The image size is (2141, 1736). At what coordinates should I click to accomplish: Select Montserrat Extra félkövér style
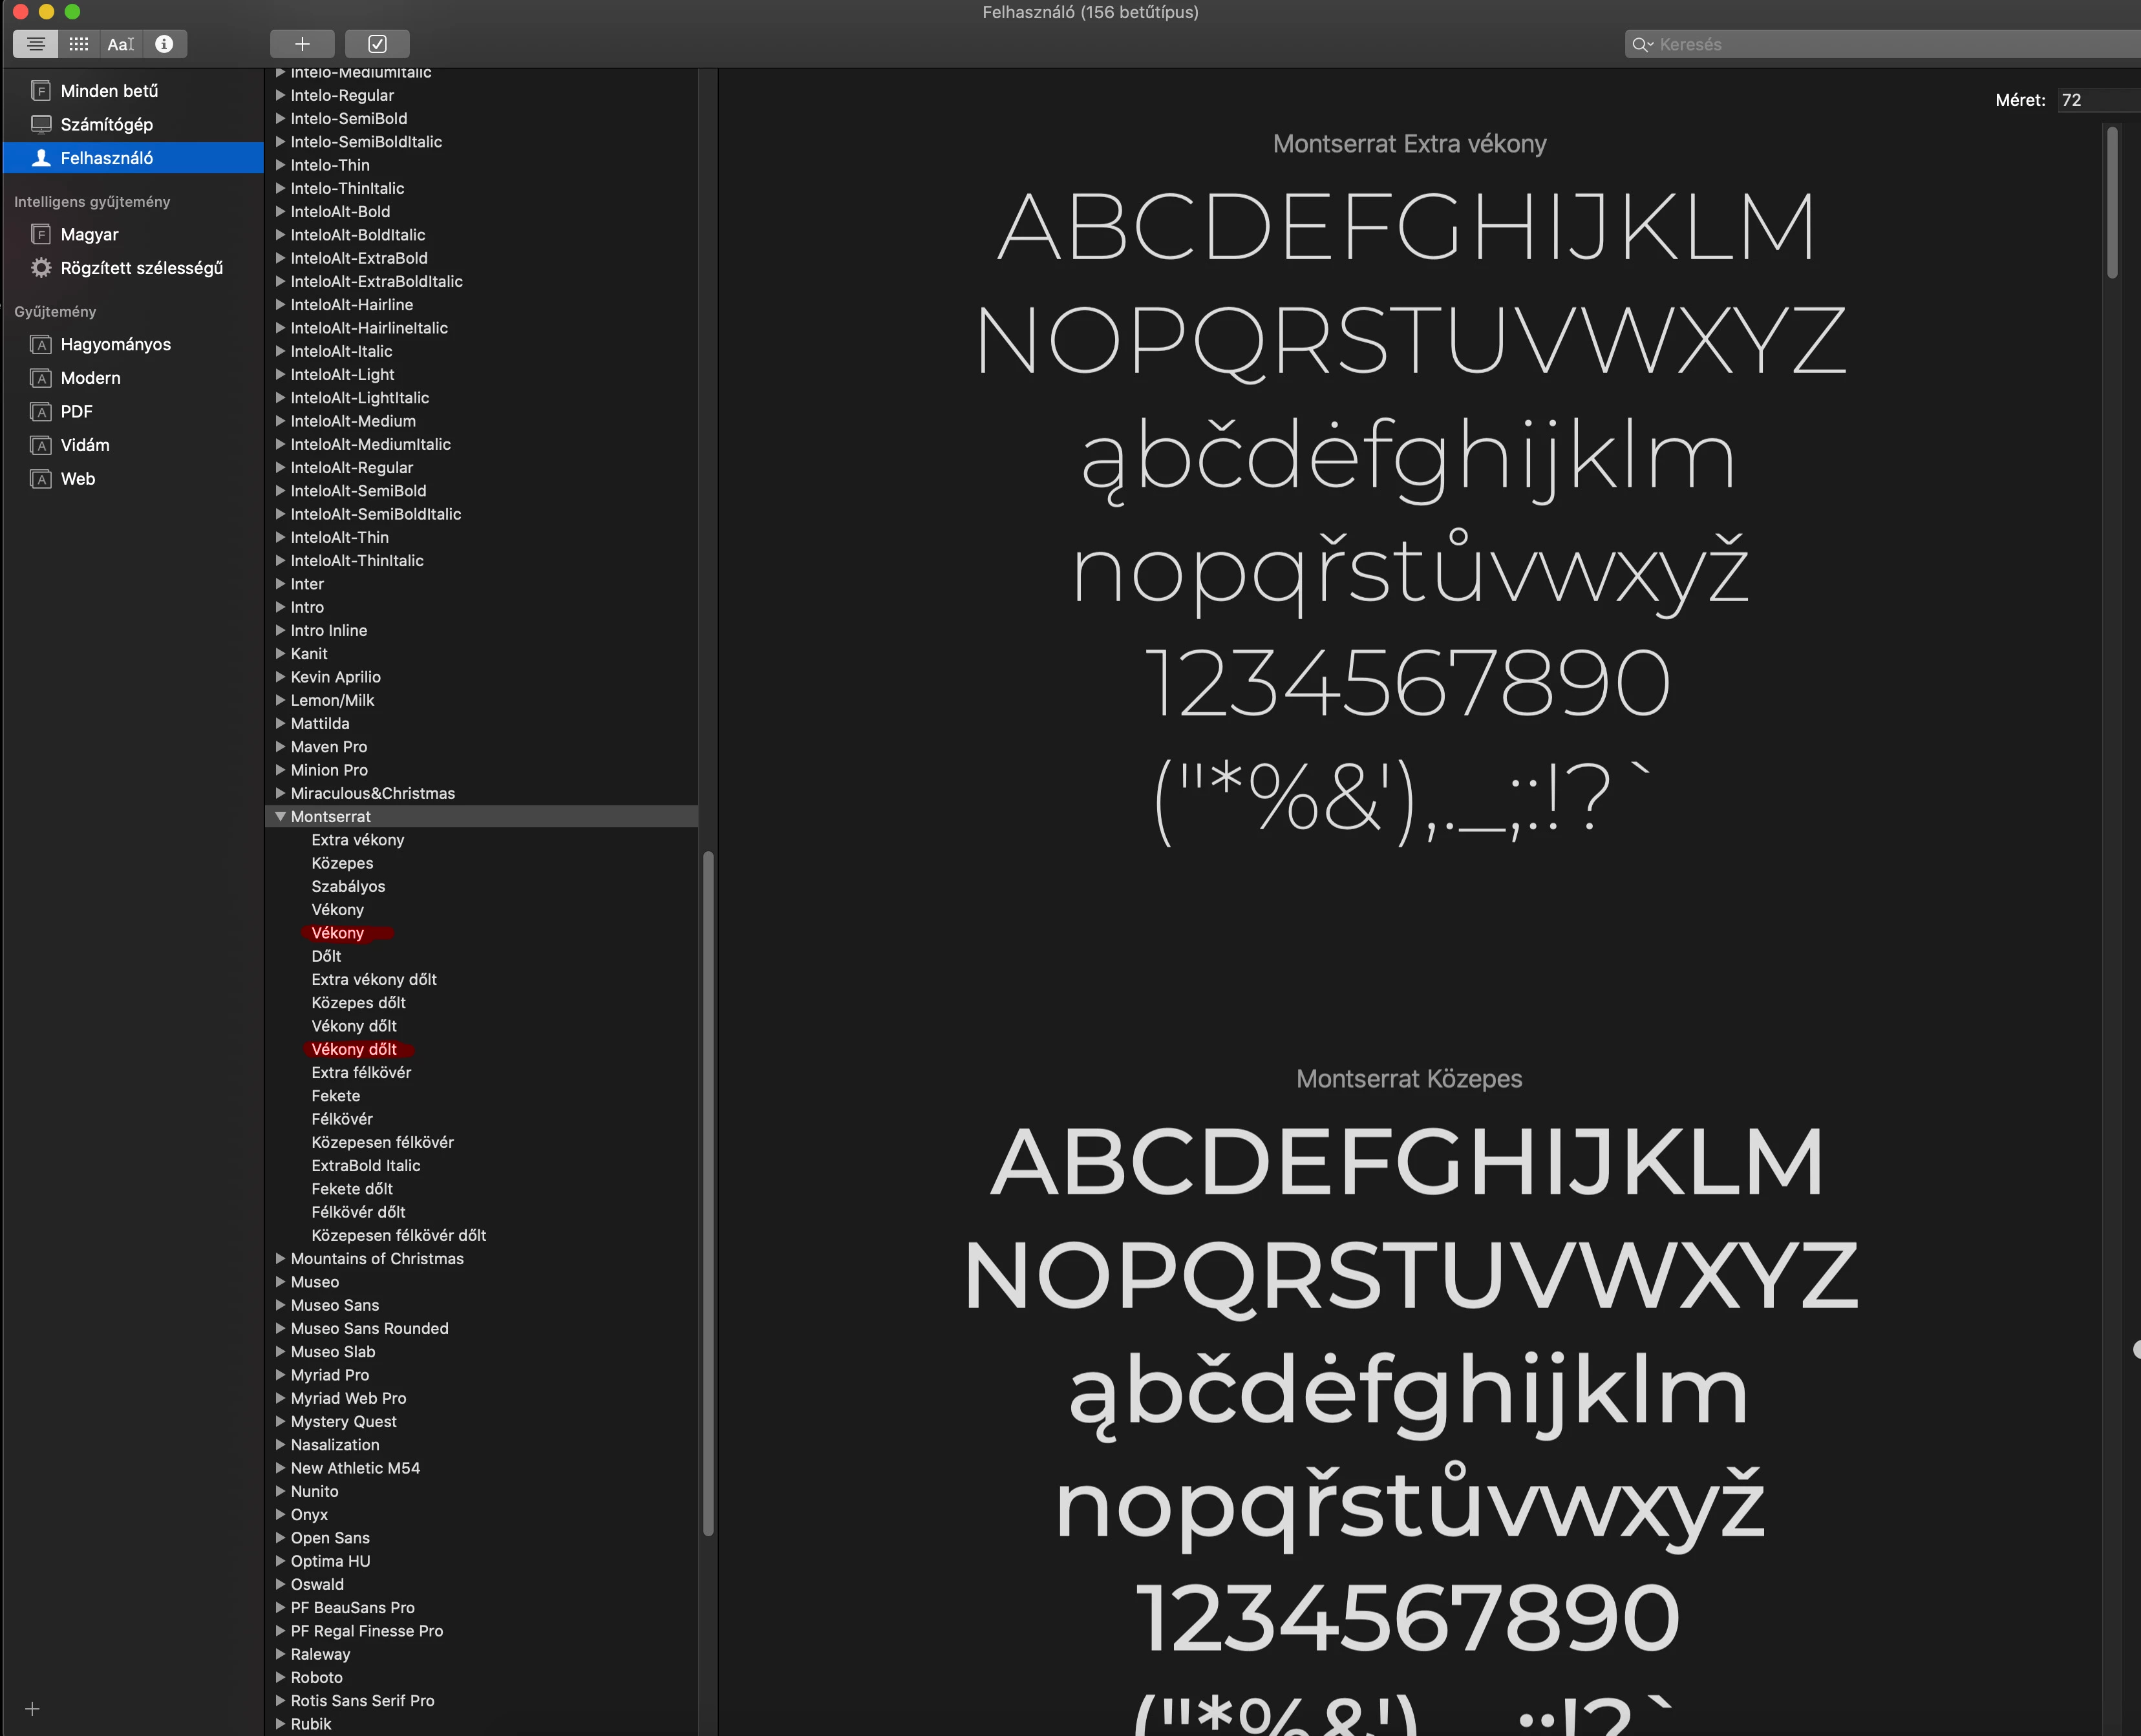tap(361, 1072)
